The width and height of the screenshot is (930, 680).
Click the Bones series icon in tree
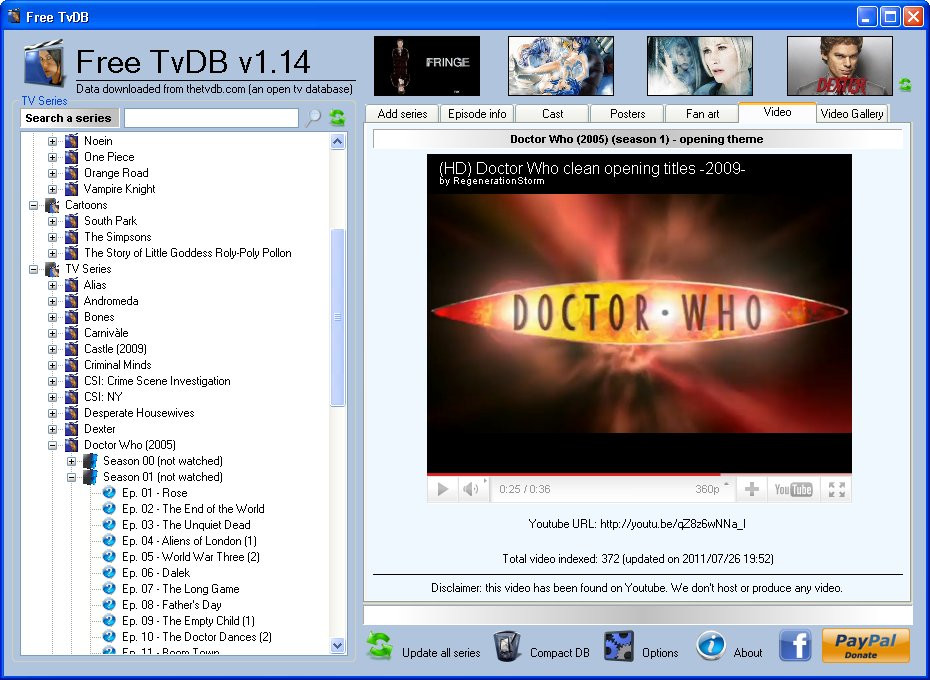(x=71, y=317)
